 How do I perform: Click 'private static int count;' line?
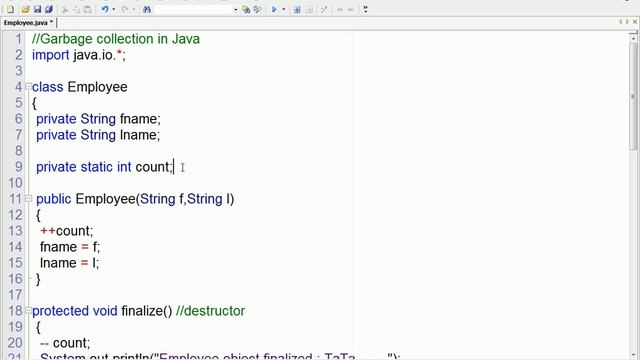[104, 167]
